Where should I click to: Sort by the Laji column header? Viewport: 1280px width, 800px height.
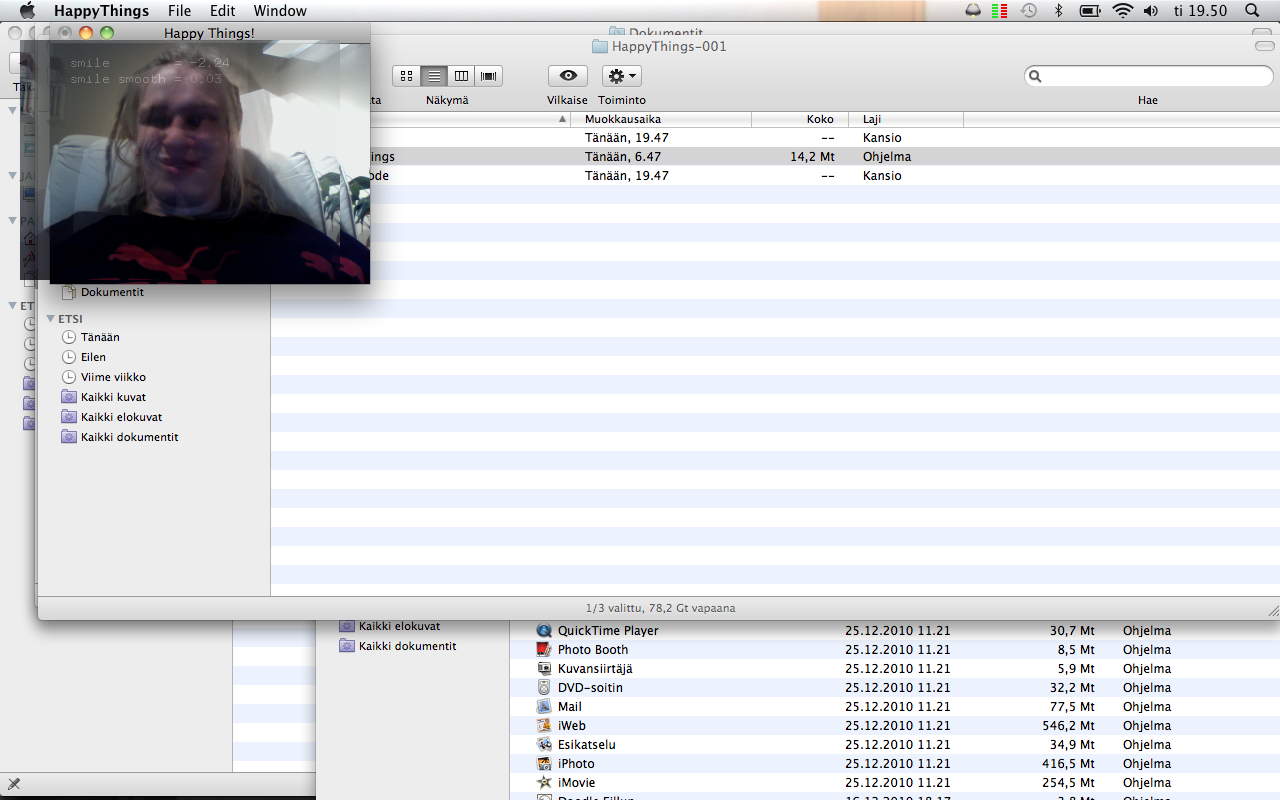[905, 119]
